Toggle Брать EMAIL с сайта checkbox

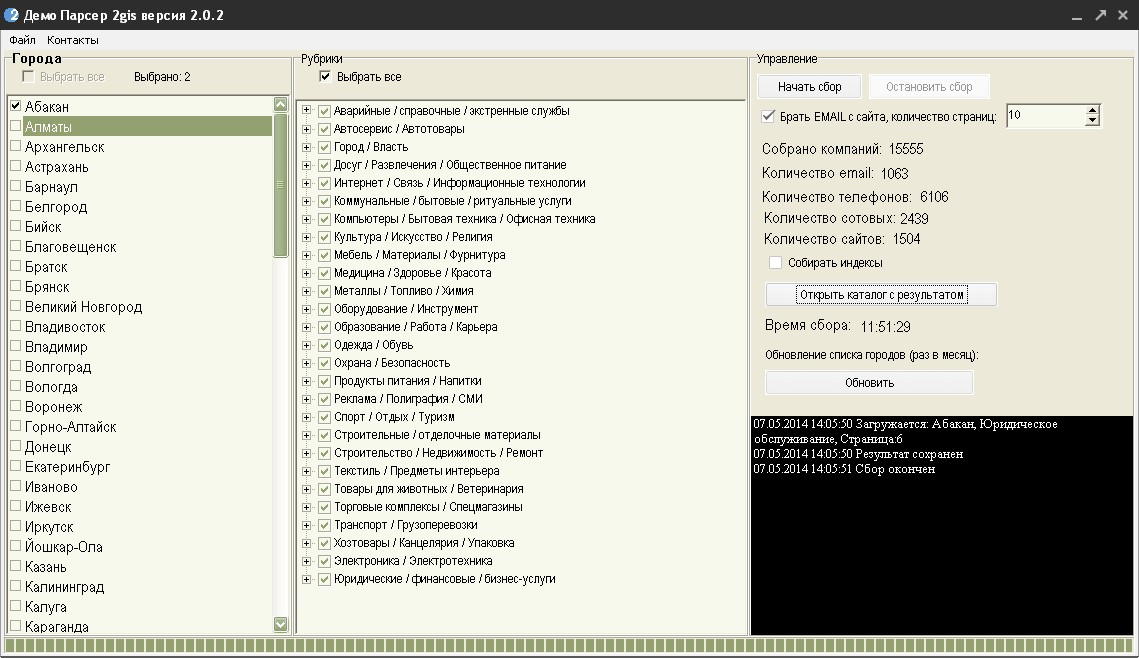(768, 116)
